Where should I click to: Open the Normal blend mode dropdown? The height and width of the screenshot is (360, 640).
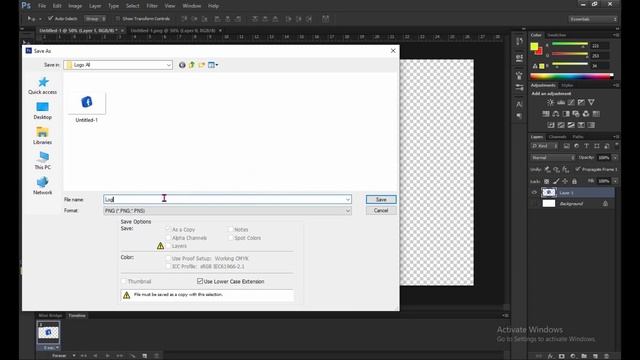click(553, 158)
